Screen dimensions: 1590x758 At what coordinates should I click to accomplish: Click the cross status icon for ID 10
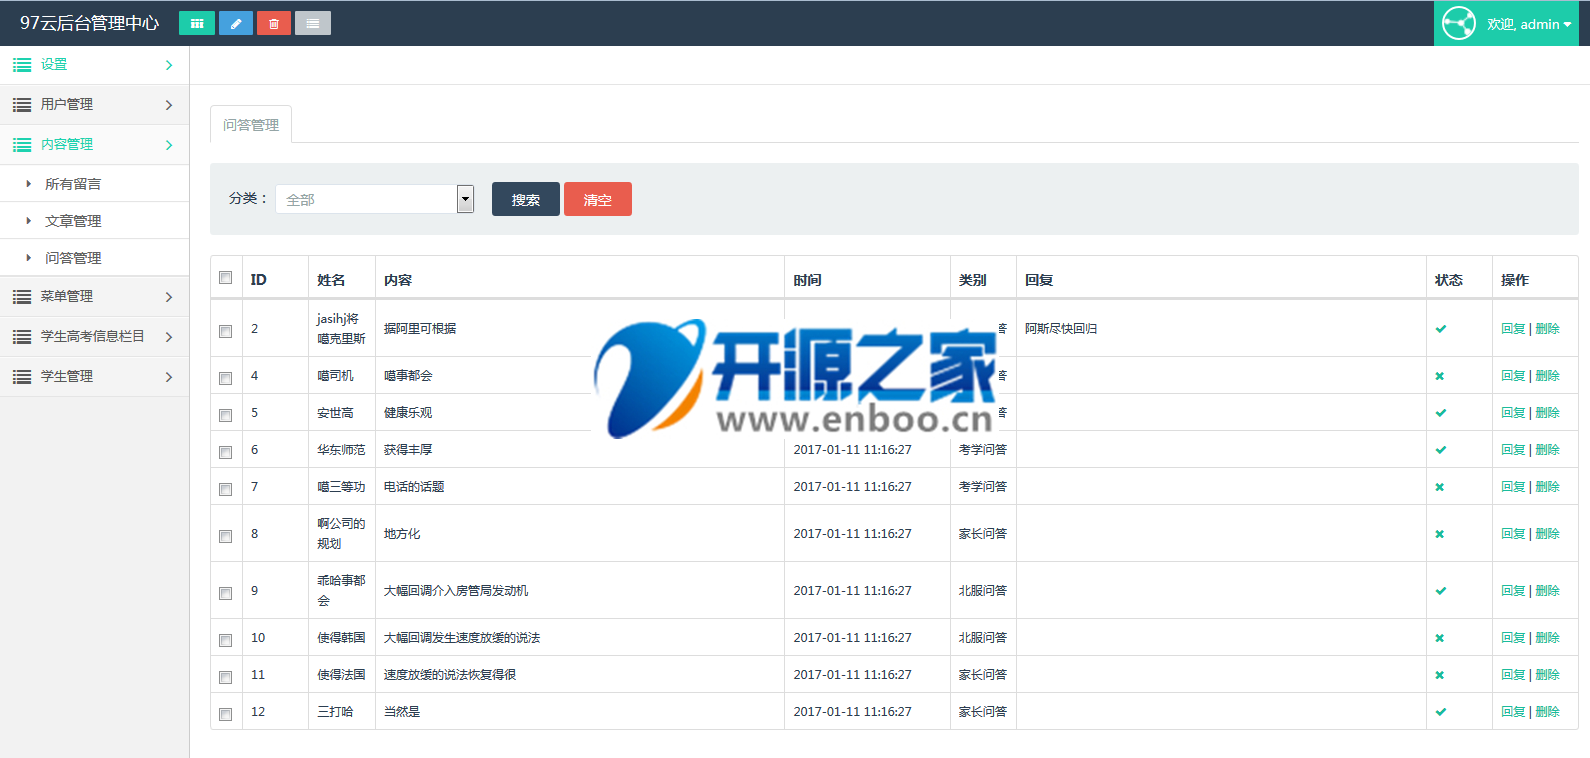pyautogui.click(x=1440, y=638)
